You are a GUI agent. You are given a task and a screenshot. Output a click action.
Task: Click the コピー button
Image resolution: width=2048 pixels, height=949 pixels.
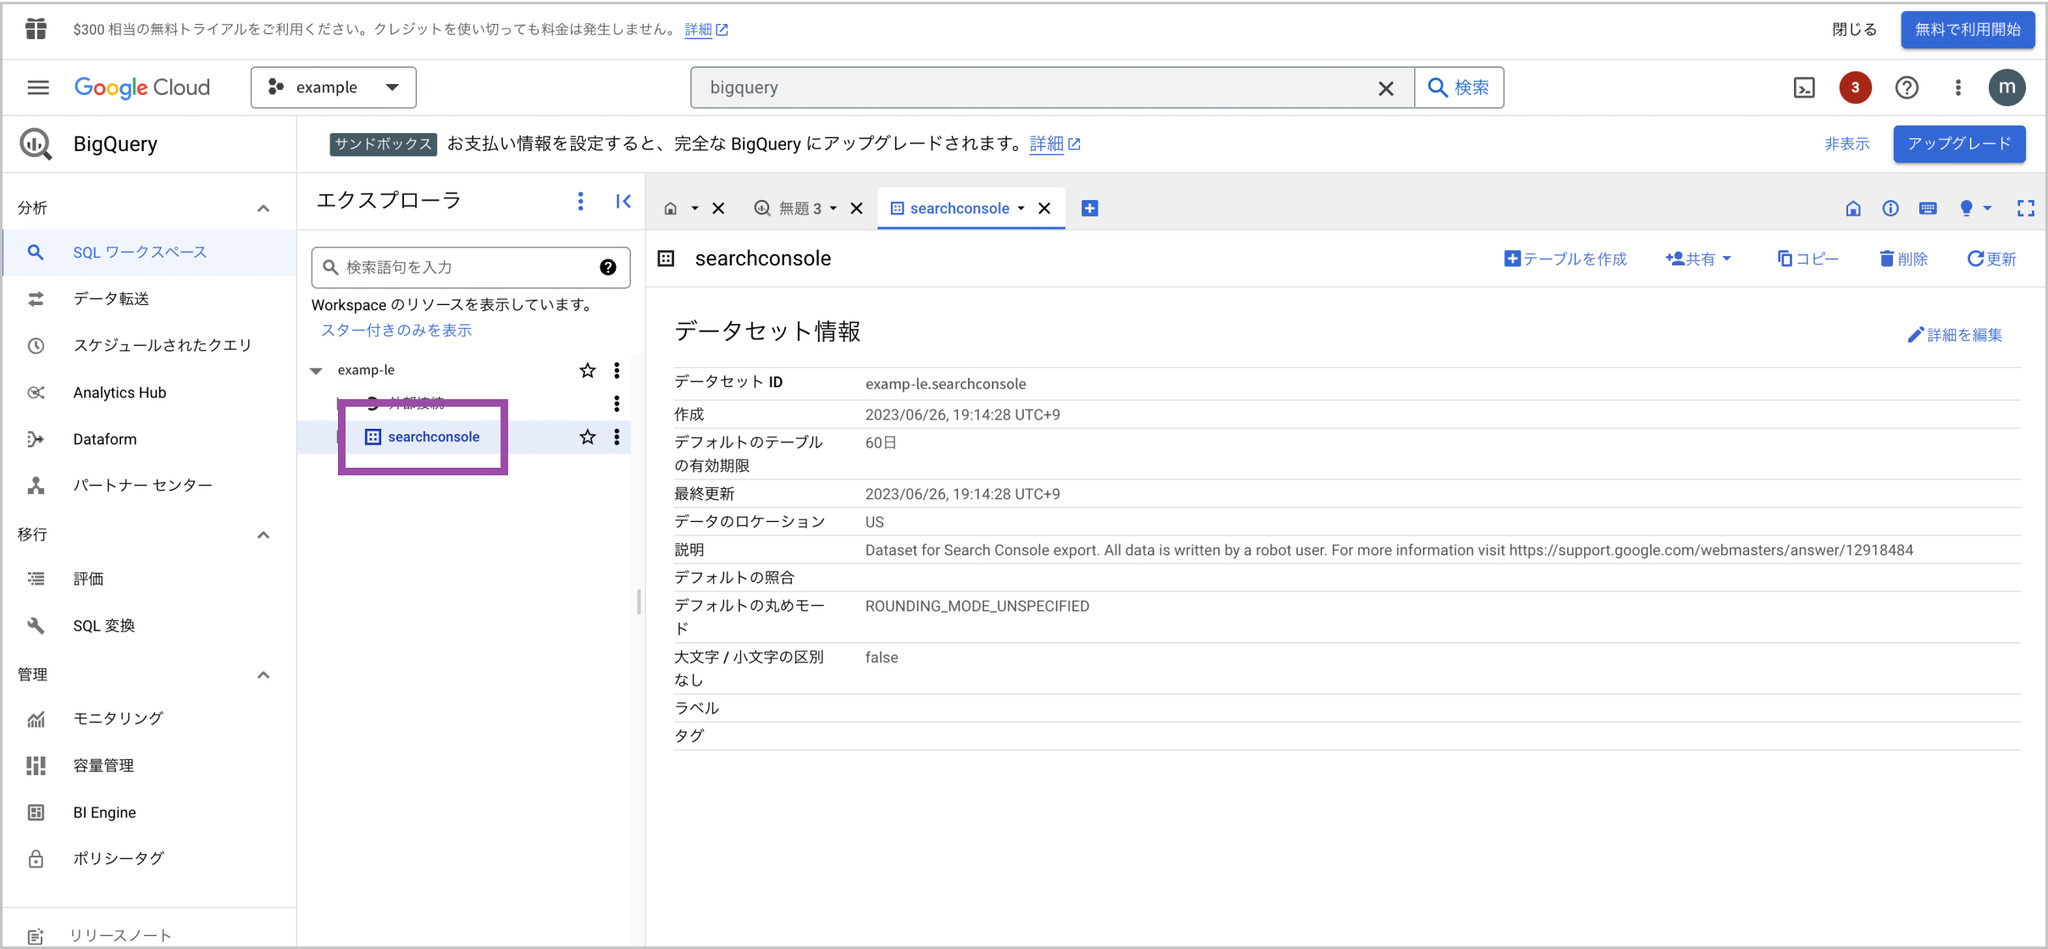click(x=1807, y=259)
